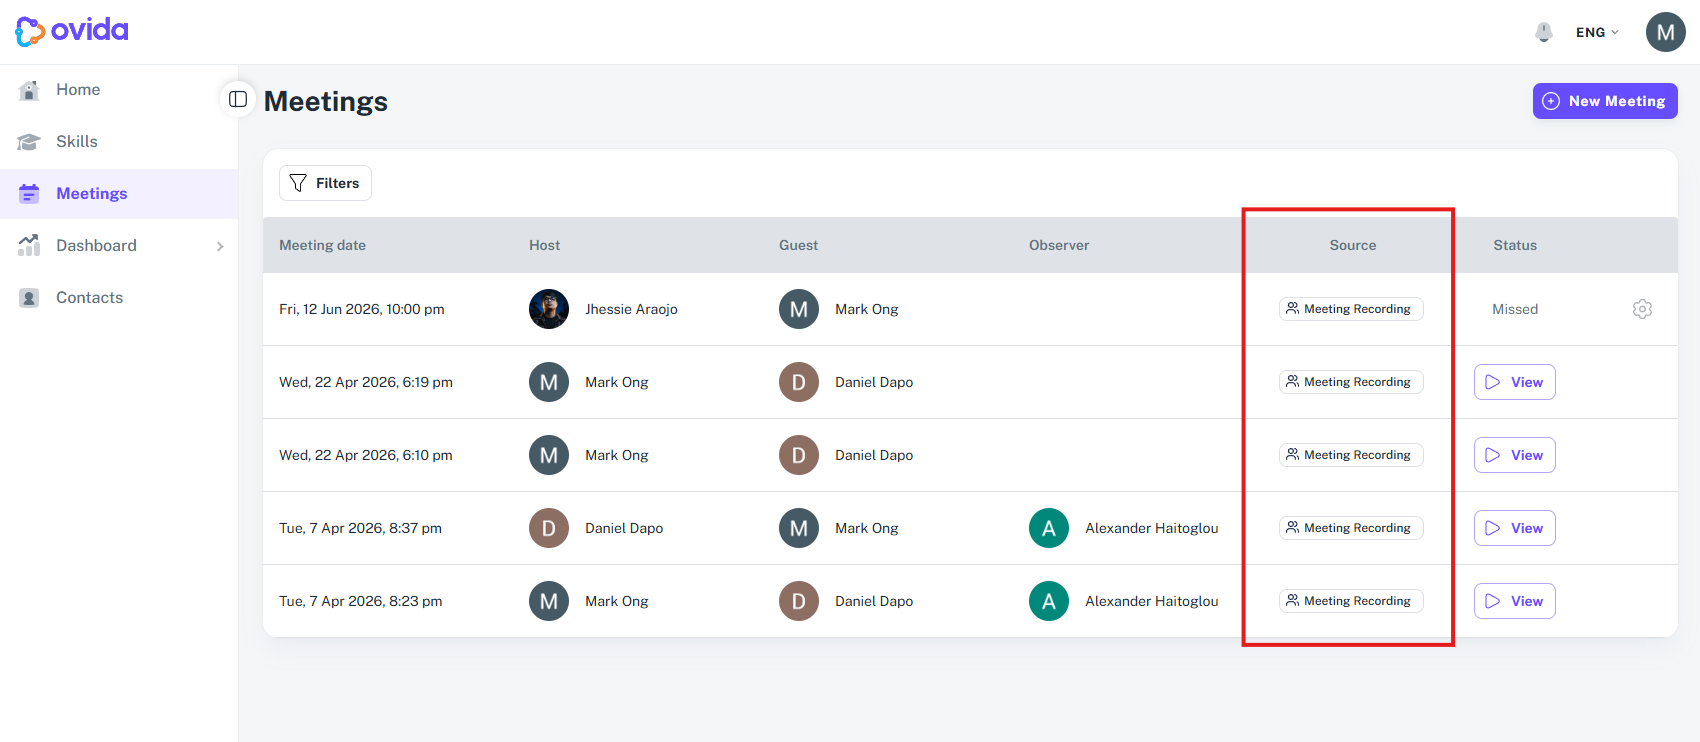
Task: View the 7 Apr 8:23 pm meeting
Action: pyautogui.click(x=1514, y=601)
